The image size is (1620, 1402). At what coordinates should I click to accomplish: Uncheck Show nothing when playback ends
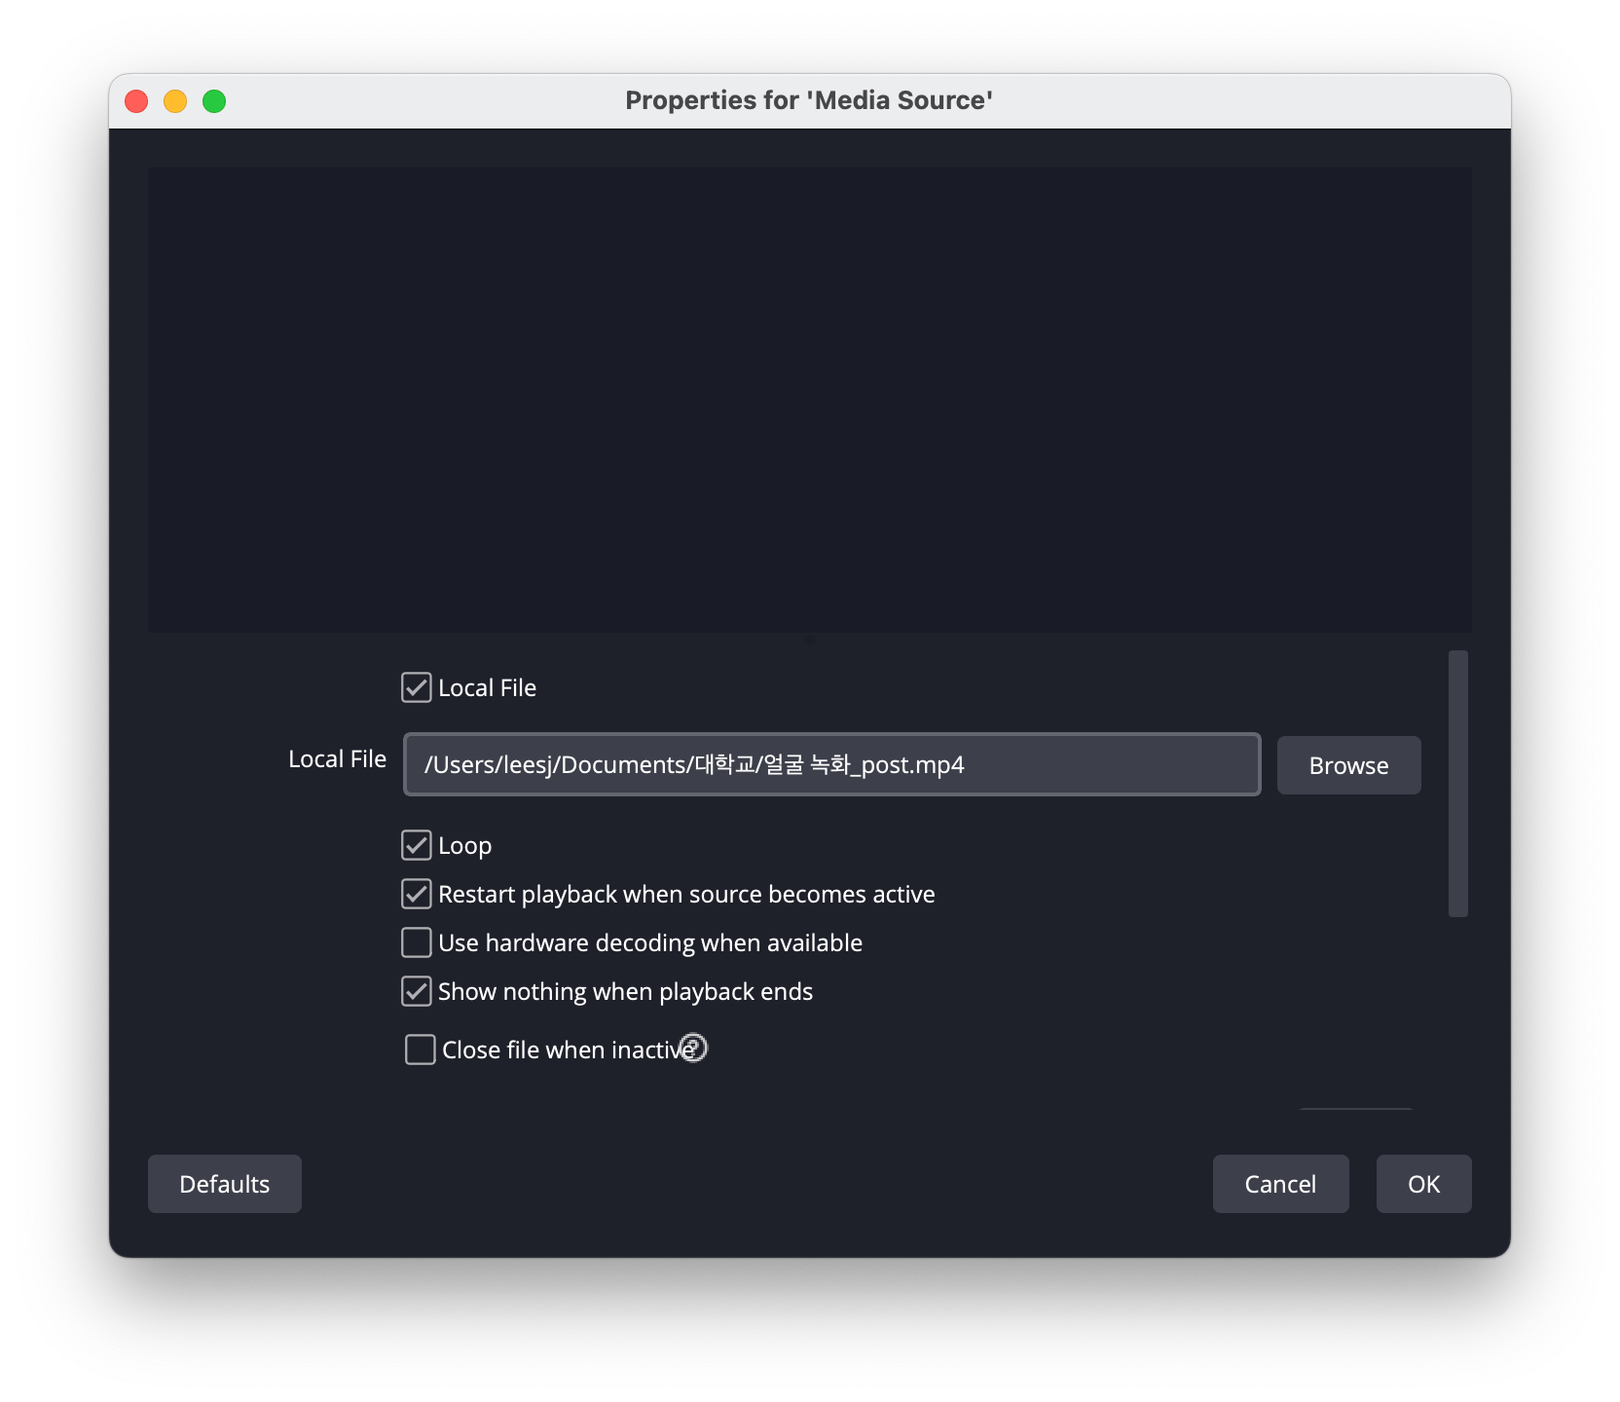coord(416,992)
